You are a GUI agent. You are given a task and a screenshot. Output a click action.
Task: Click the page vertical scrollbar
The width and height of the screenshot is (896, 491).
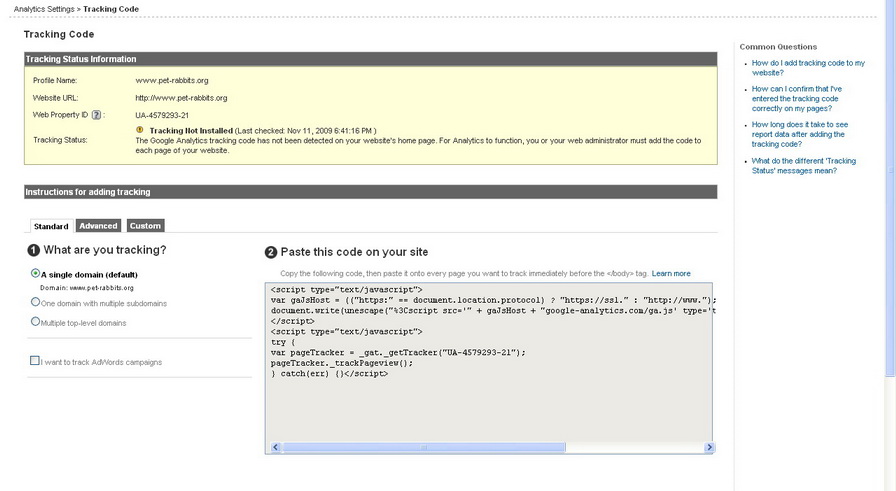pyautogui.click(x=890, y=189)
